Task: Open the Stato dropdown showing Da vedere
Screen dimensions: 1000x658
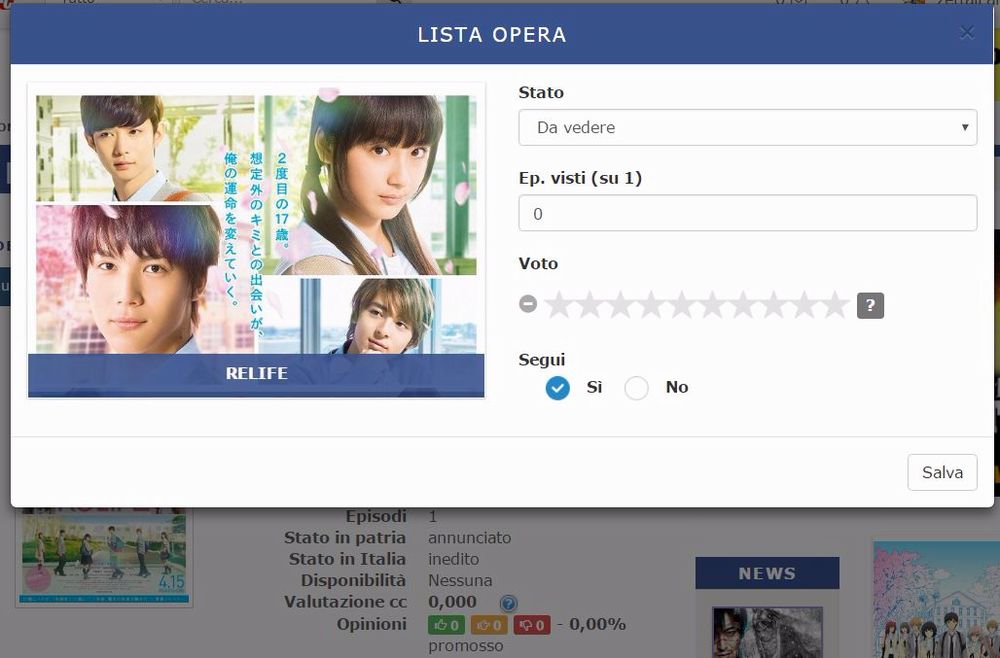Action: tap(747, 128)
